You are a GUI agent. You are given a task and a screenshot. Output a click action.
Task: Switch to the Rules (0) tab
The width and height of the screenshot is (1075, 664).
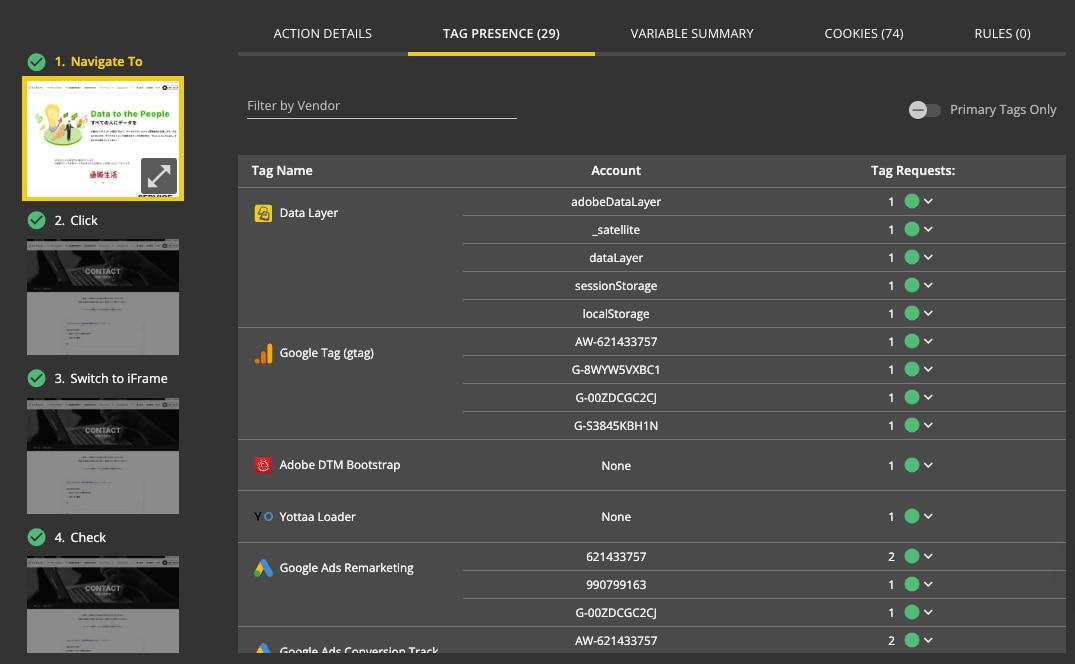(1002, 34)
